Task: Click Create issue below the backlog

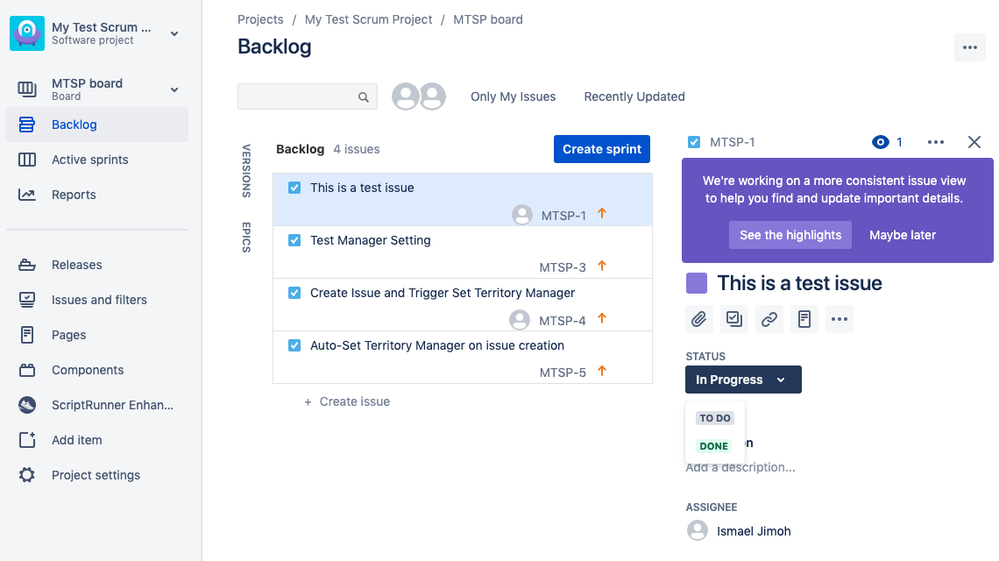Action: (347, 402)
